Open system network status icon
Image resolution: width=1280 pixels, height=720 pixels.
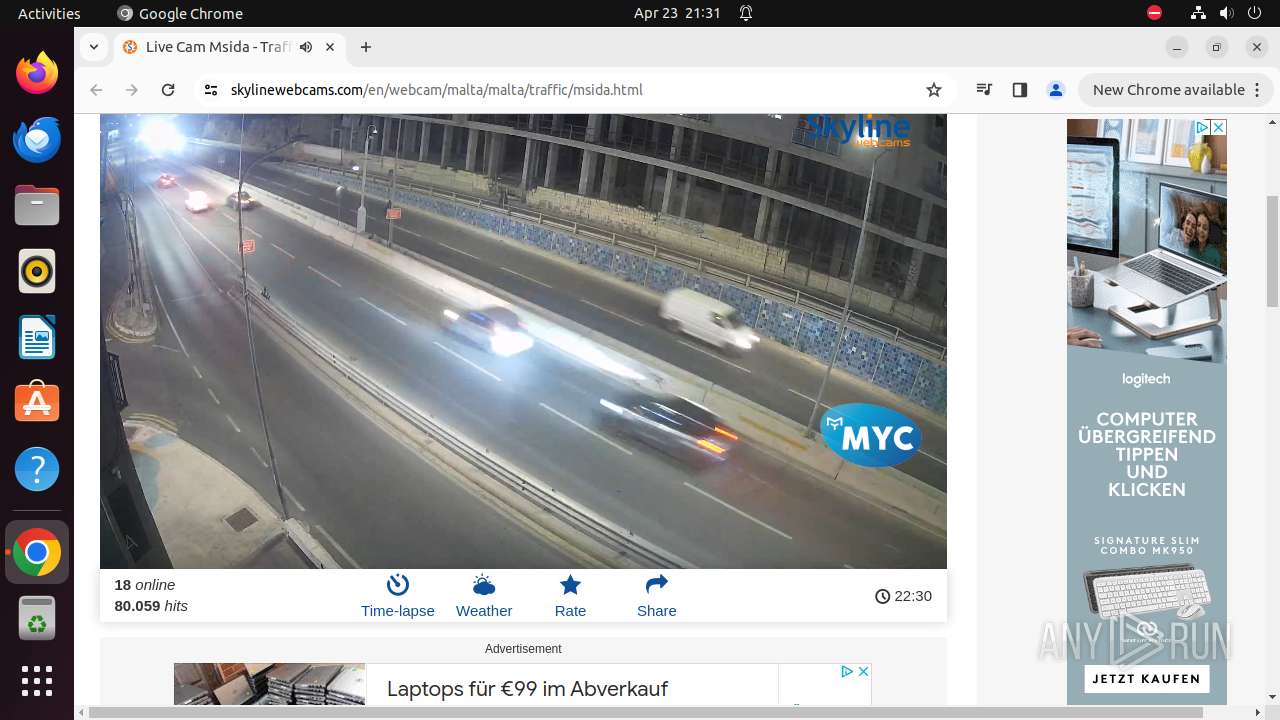click(x=1198, y=13)
